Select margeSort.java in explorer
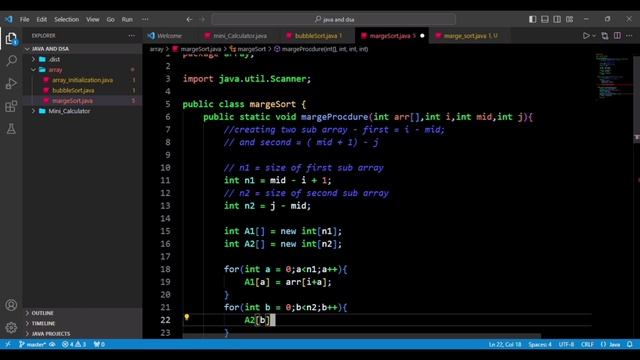The height and width of the screenshot is (360, 640). (x=82, y=100)
